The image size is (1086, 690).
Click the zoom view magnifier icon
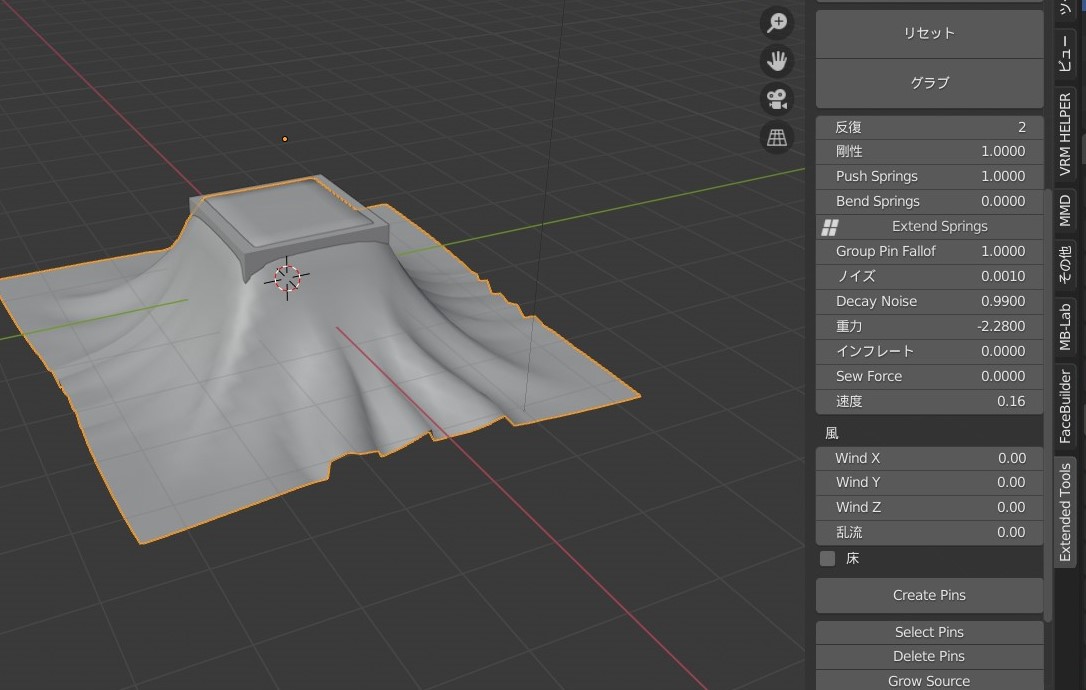click(x=777, y=22)
